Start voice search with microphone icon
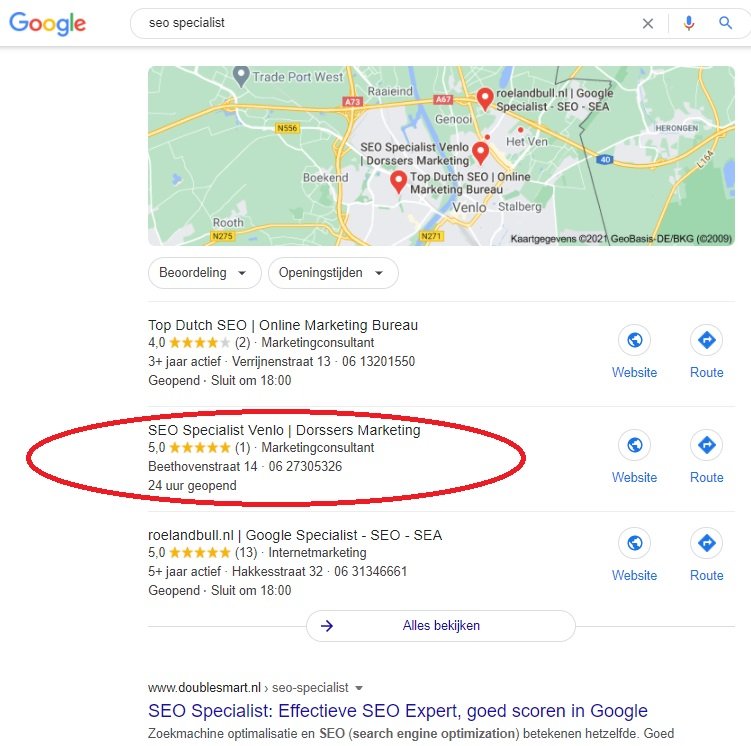This screenshot has width=751, height=746. (x=689, y=23)
